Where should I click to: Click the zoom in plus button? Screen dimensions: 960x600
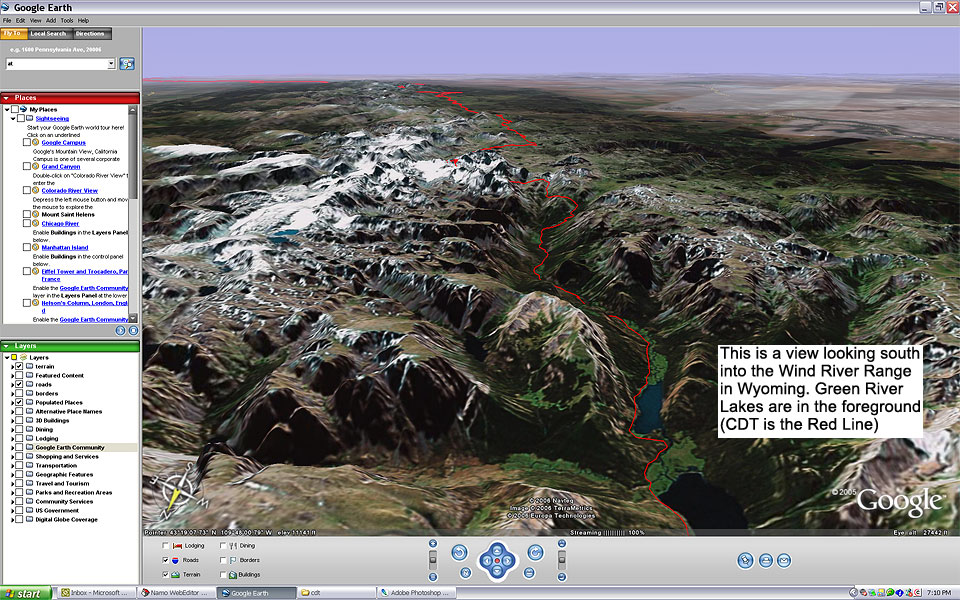click(433, 544)
